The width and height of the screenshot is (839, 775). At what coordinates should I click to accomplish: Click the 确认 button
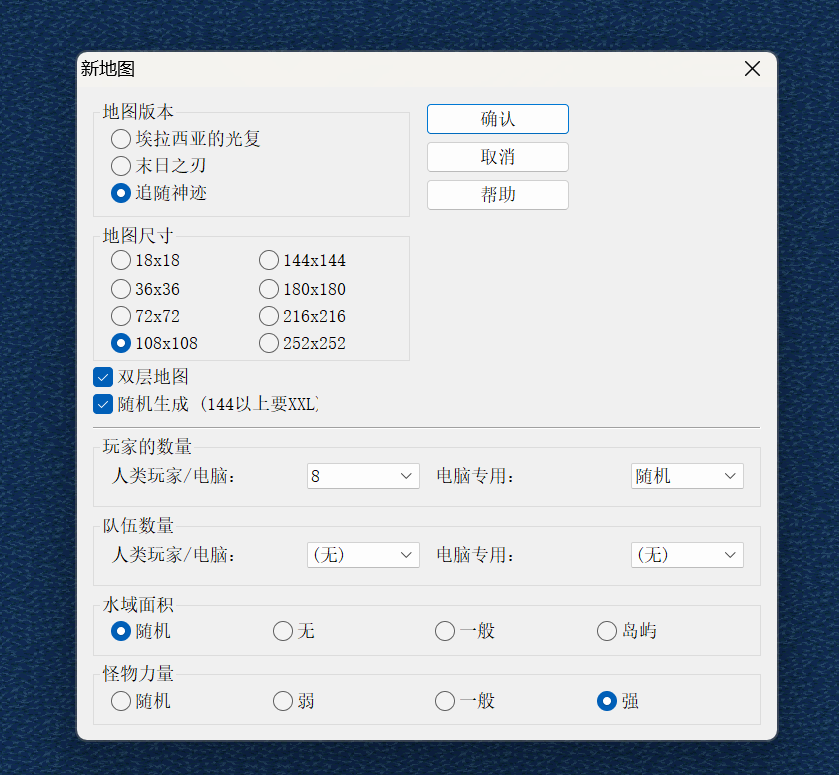point(497,118)
